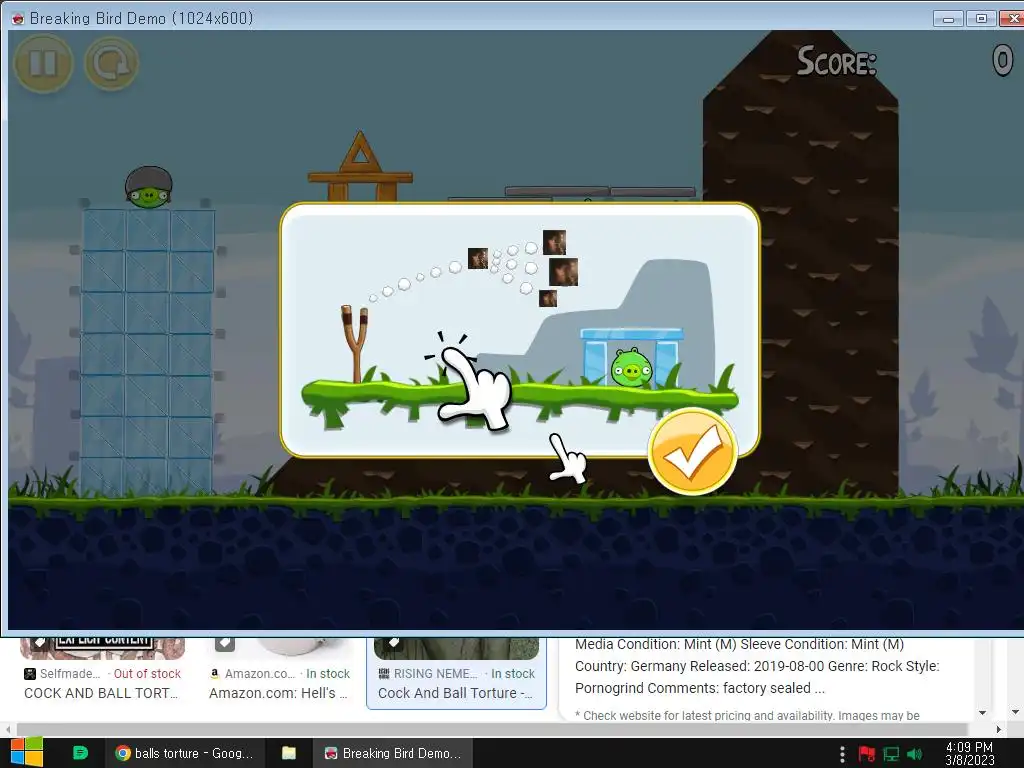Click the helmet pig atop the glass tower
The height and width of the screenshot is (768, 1024).
[x=149, y=187]
